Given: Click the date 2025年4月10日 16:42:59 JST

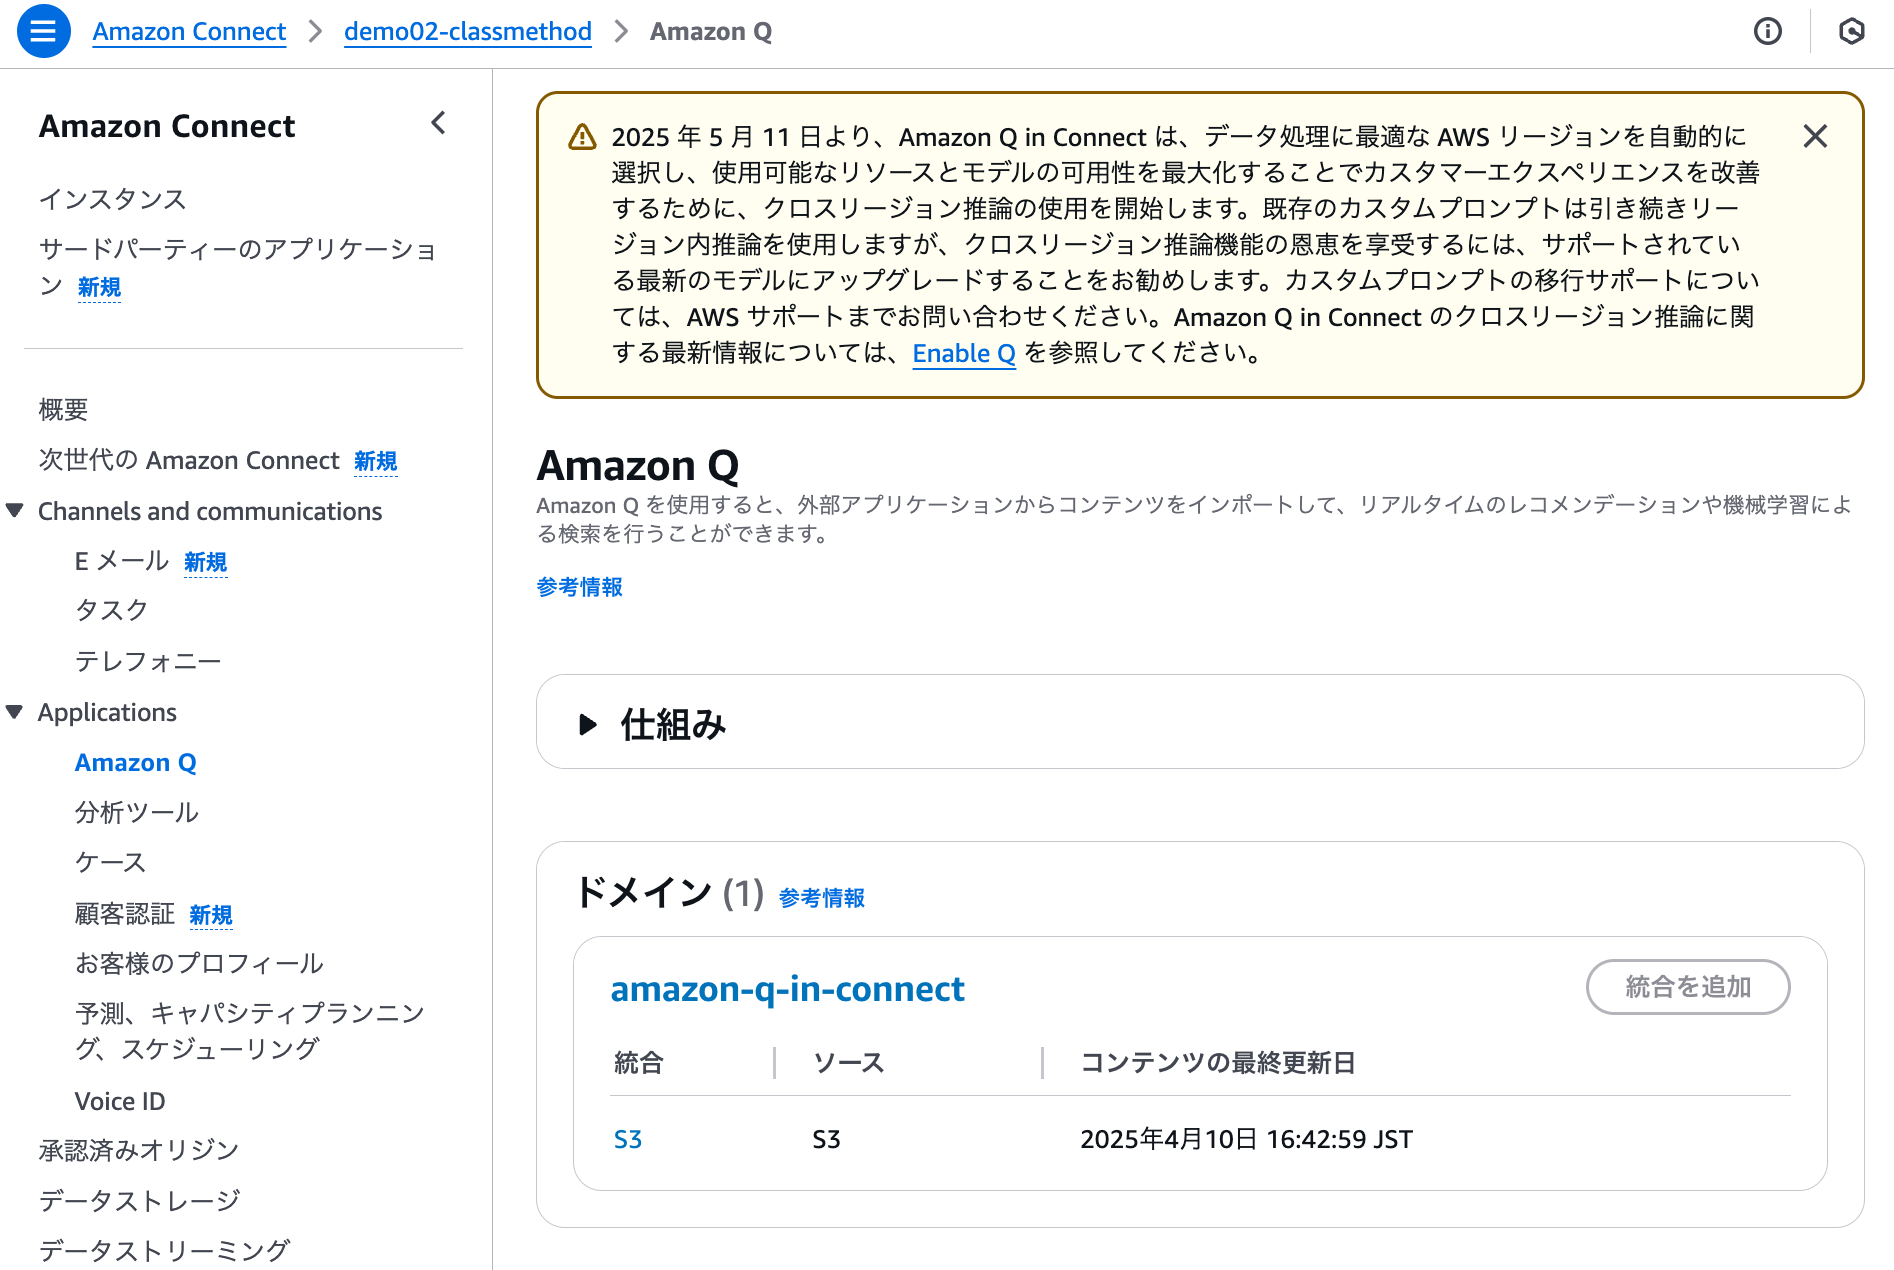Looking at the screenshot, I should pos(1246,1139).
